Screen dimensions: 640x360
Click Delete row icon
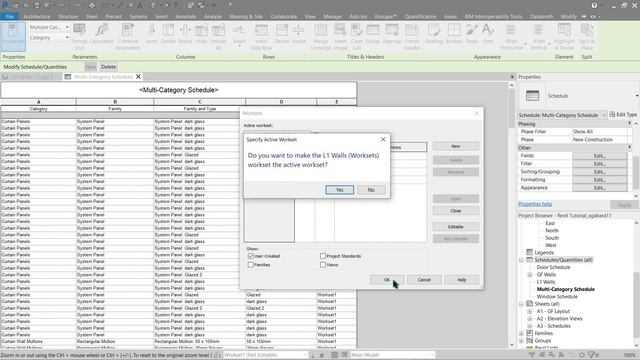[x=282, y=33]
